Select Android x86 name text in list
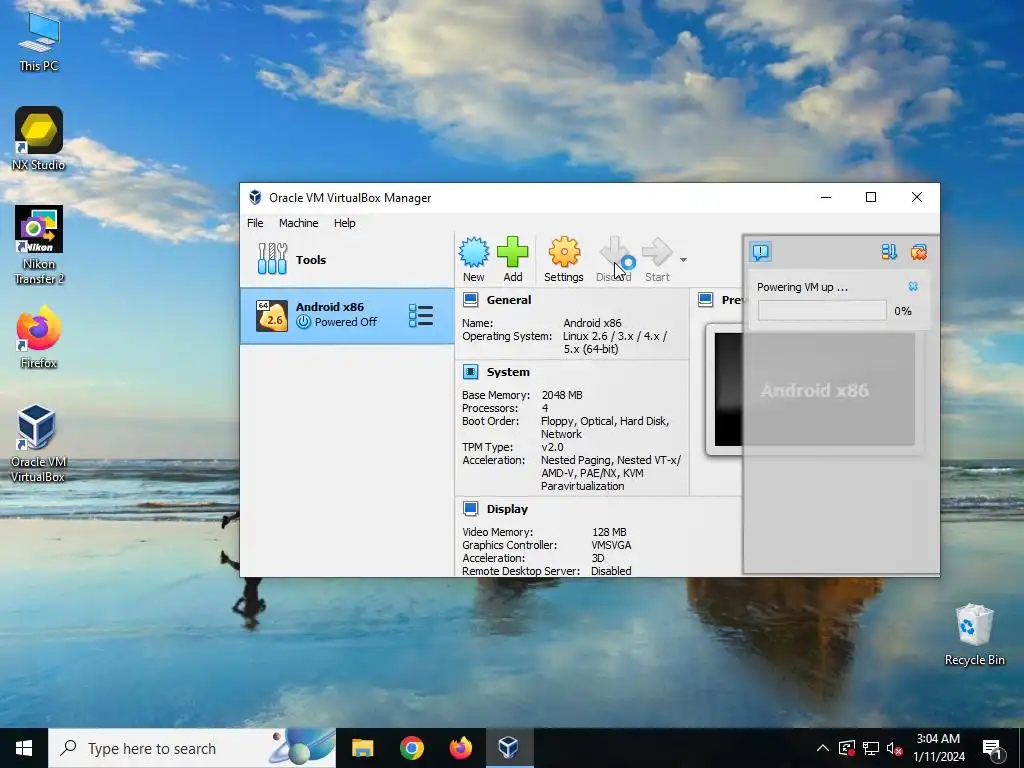 click(x=330, y=307)
